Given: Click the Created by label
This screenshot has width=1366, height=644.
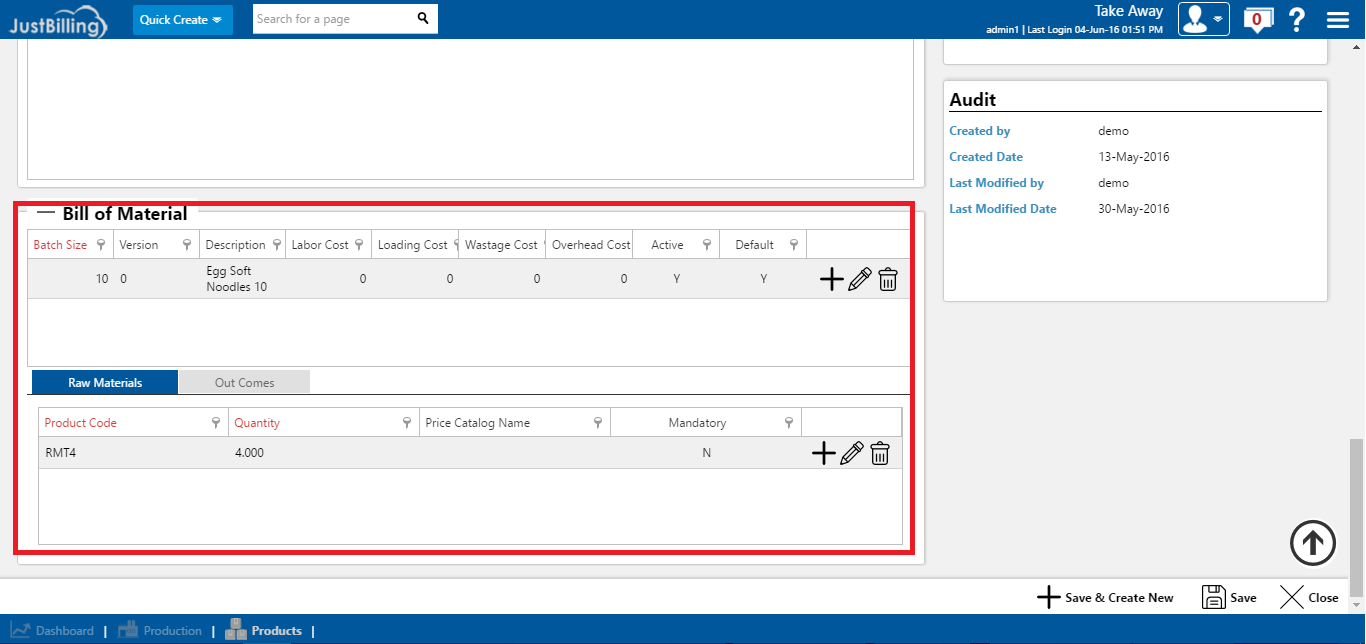Looking at the screenshot, I should pyautogui.click(x=980, y=131).
